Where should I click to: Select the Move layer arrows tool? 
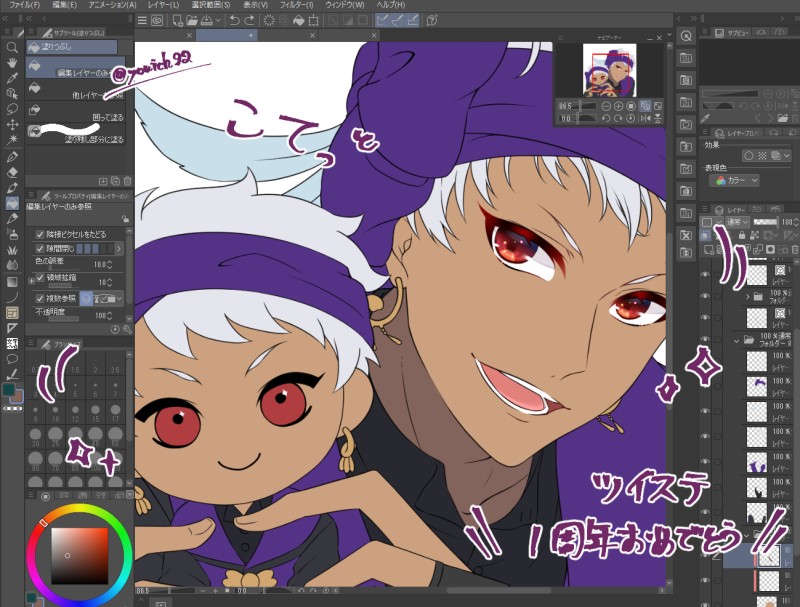pyautogui.click(x=12, y=124)
